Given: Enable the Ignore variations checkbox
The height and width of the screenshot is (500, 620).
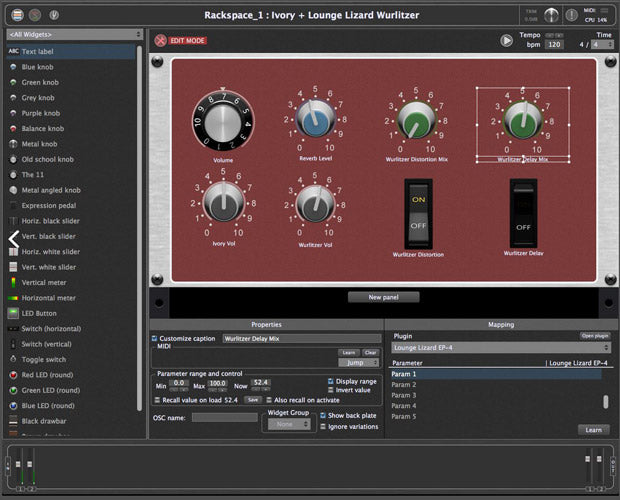Looking at the screenshot, I should click(323, 426).
